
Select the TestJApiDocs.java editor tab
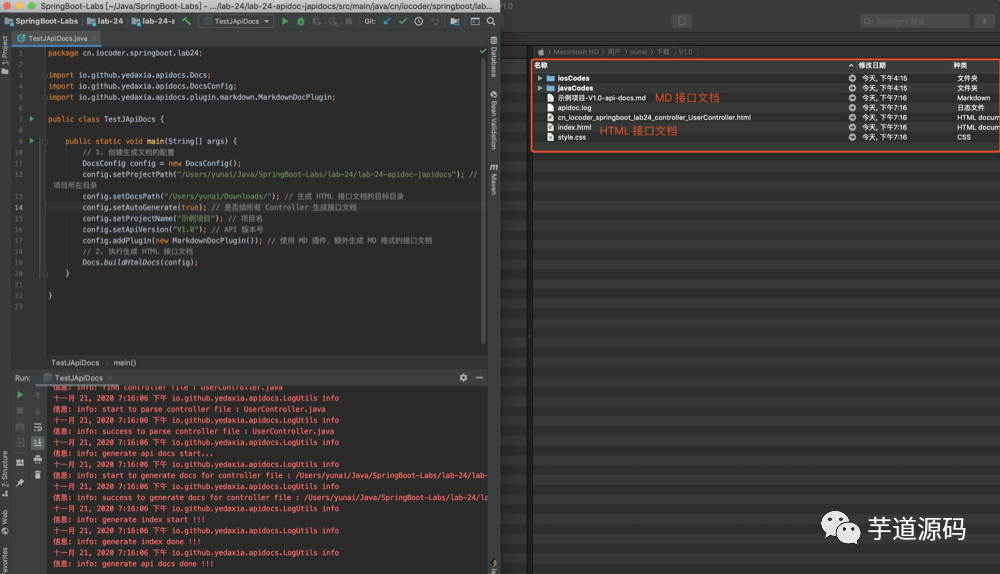57,38
